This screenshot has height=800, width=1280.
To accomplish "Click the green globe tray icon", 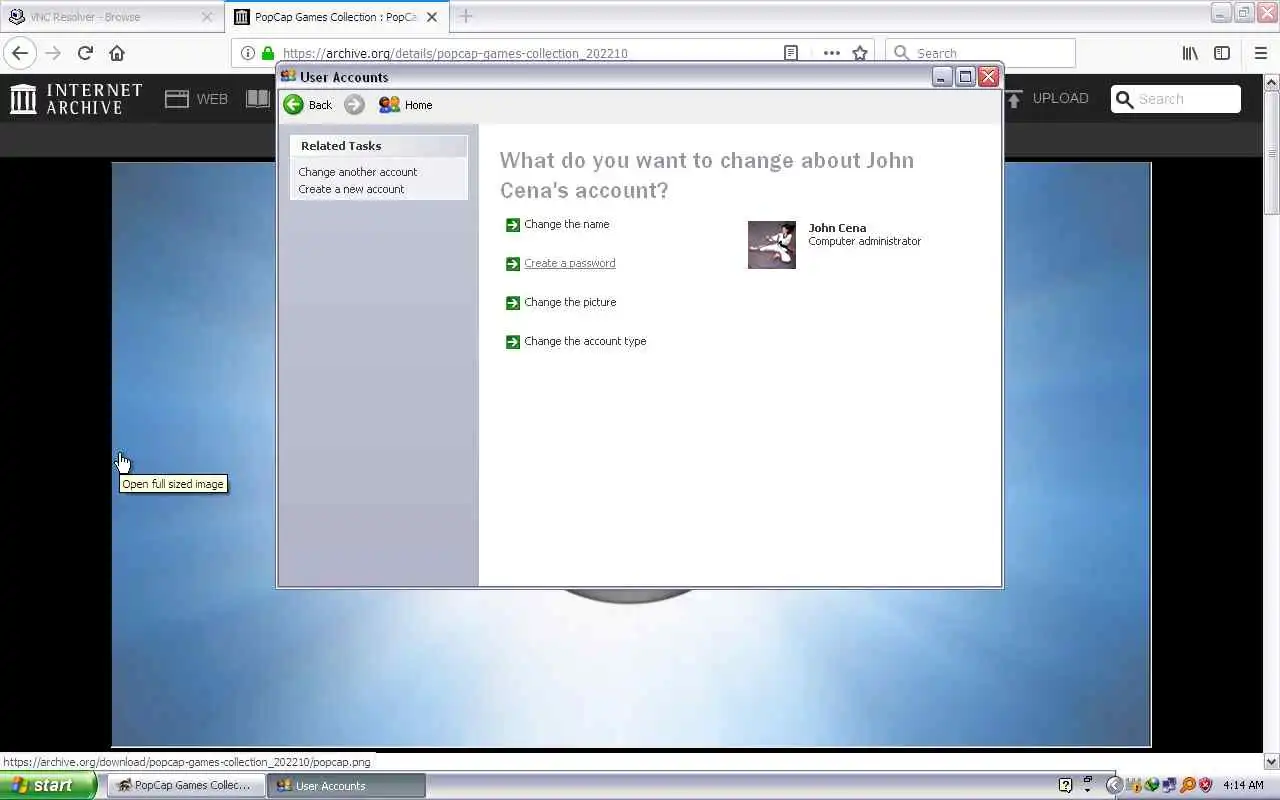I will [x=1152, y=785].
